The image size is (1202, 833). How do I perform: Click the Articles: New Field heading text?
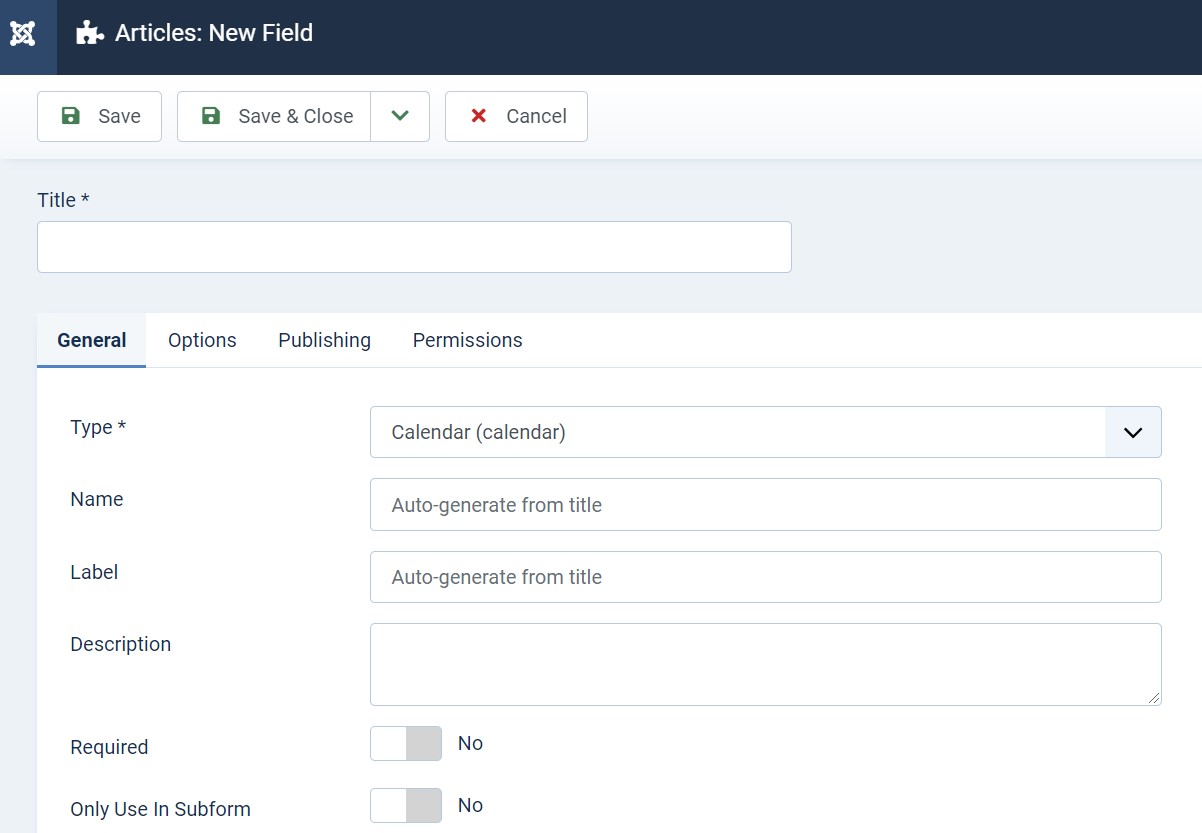pos(214,33)
